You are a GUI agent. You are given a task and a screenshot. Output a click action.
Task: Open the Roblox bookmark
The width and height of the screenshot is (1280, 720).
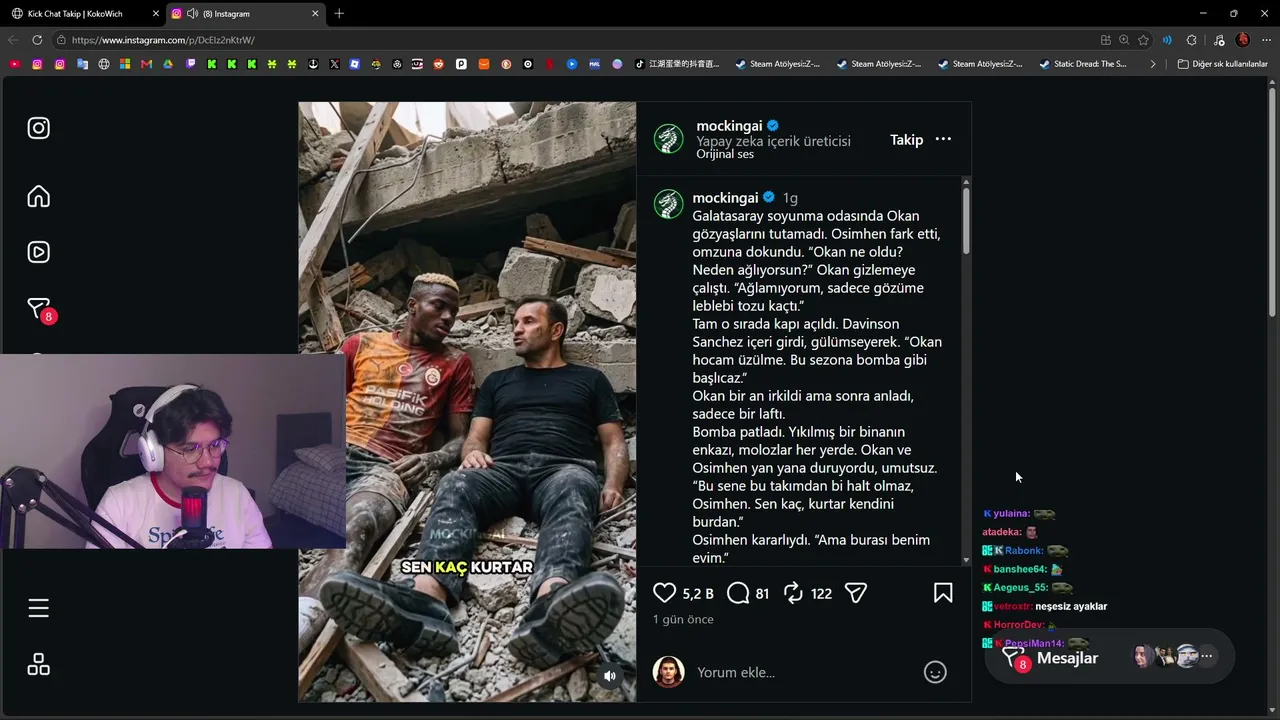[354, 64]
